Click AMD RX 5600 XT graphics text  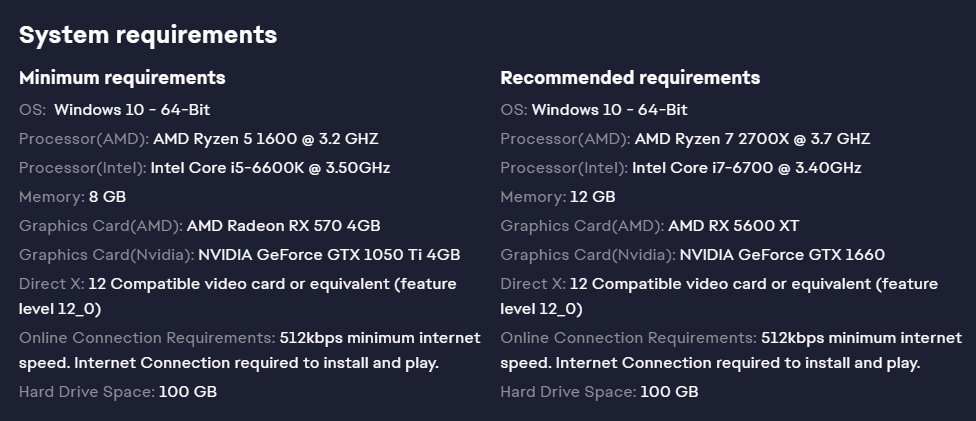tap(733, 225)
